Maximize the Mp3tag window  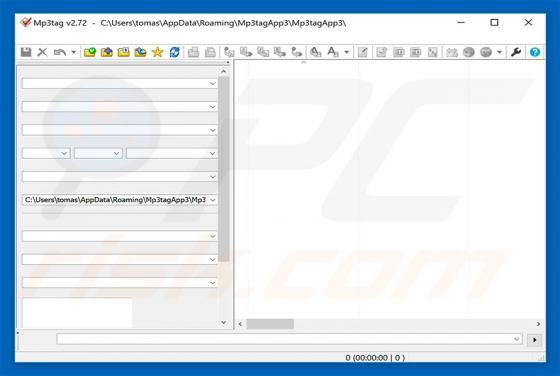pos(494,22)
